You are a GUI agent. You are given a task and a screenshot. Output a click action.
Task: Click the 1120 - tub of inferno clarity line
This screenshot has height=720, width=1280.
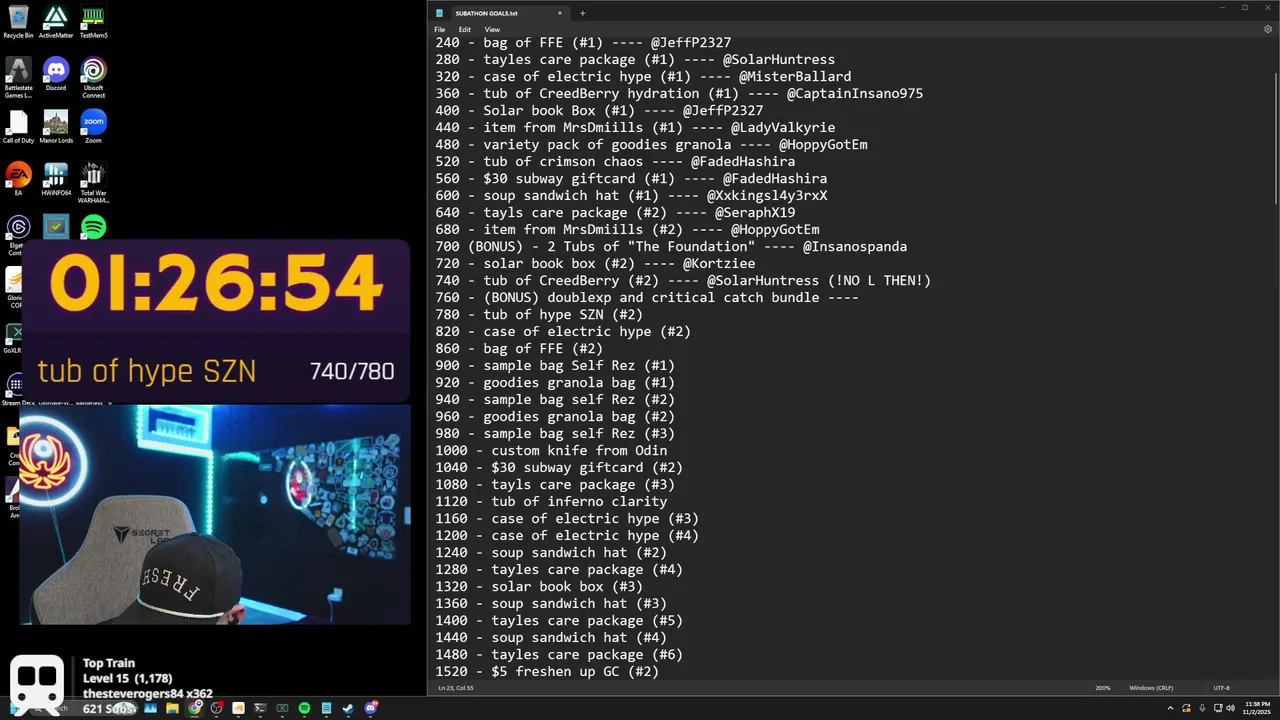pos(551,502)
